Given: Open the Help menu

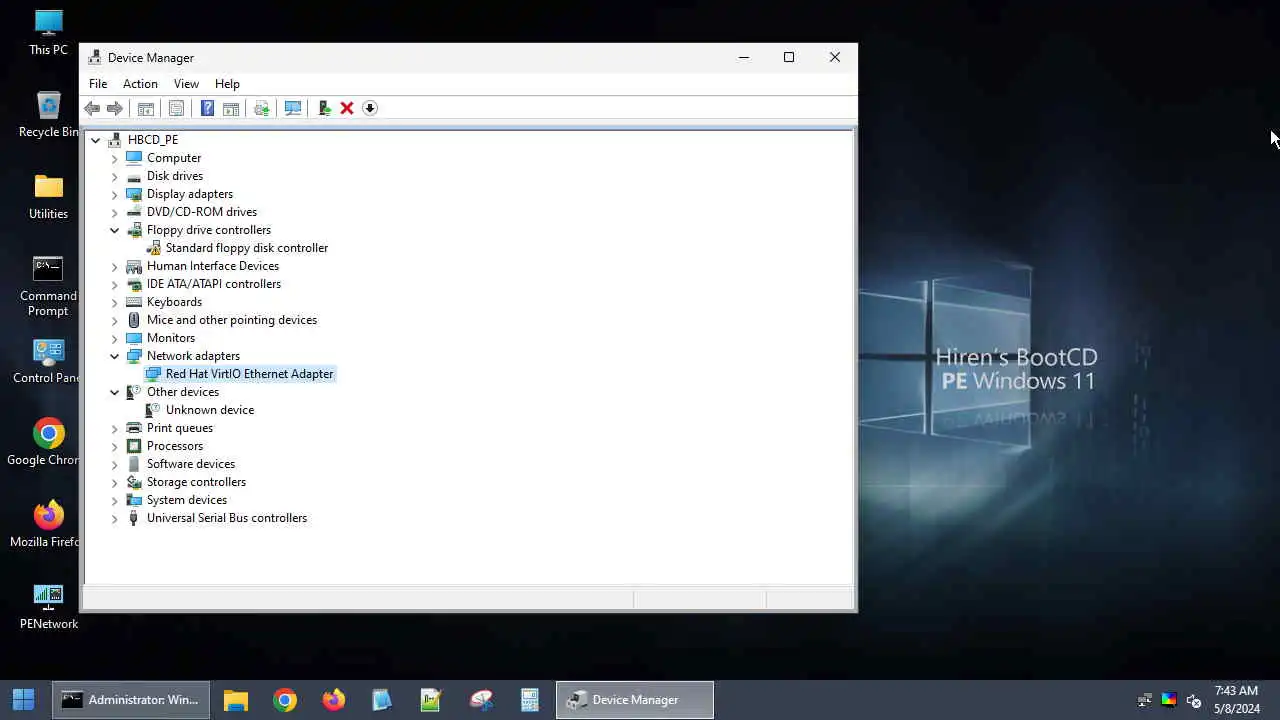Looking at the screenshot, I should tap(227, 84).
